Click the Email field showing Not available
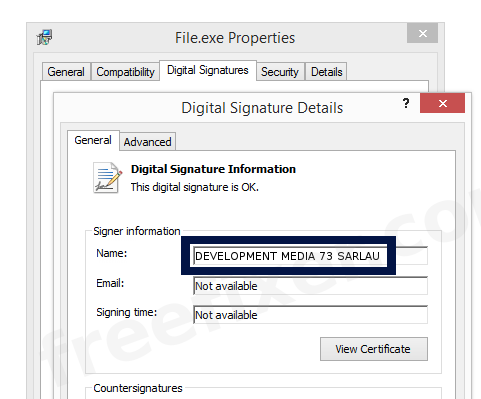 coord(310,286)
